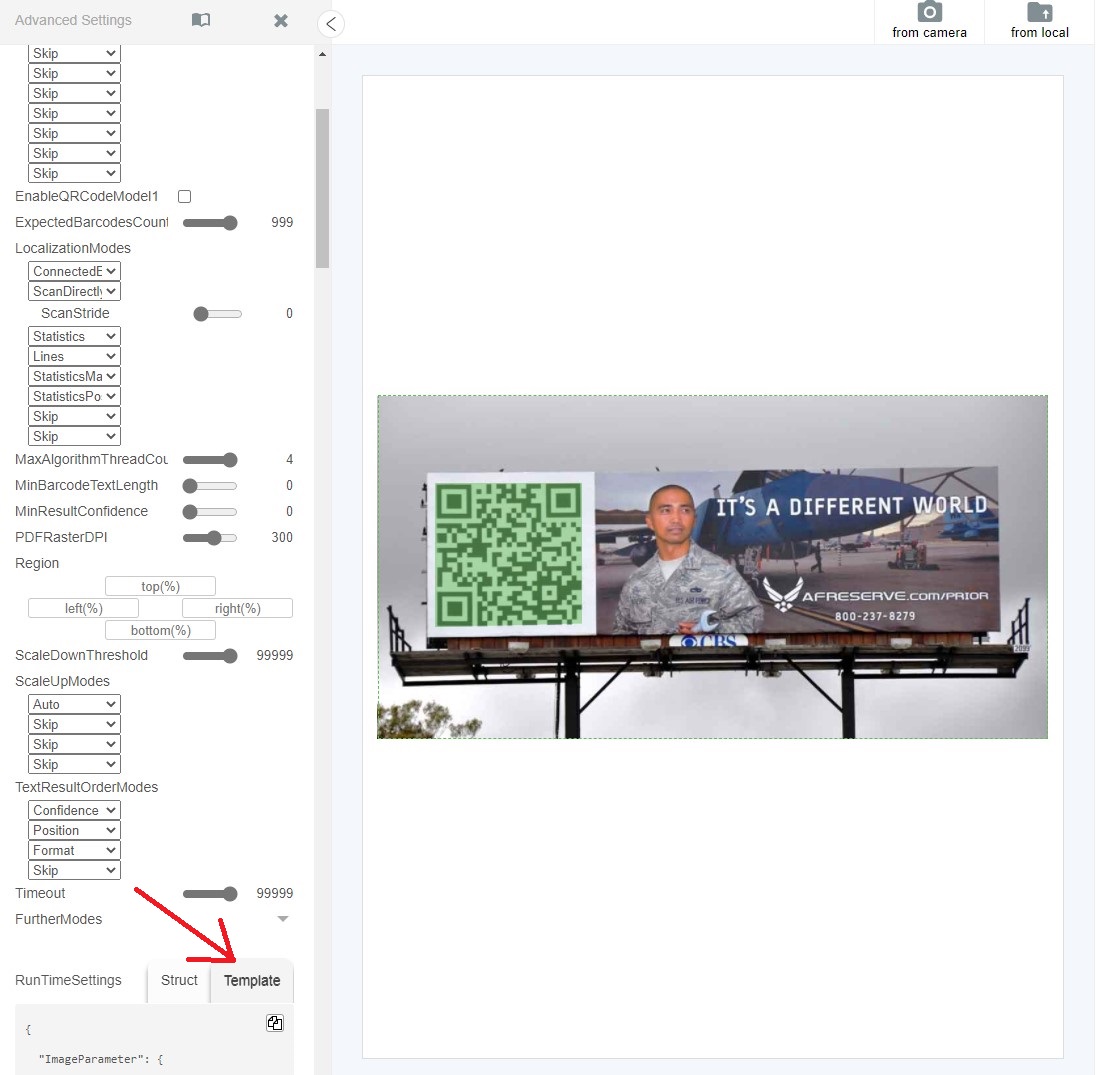Expand the FurtherModes section arrow
The image size is (1103, 1075).
click(283, 919)
